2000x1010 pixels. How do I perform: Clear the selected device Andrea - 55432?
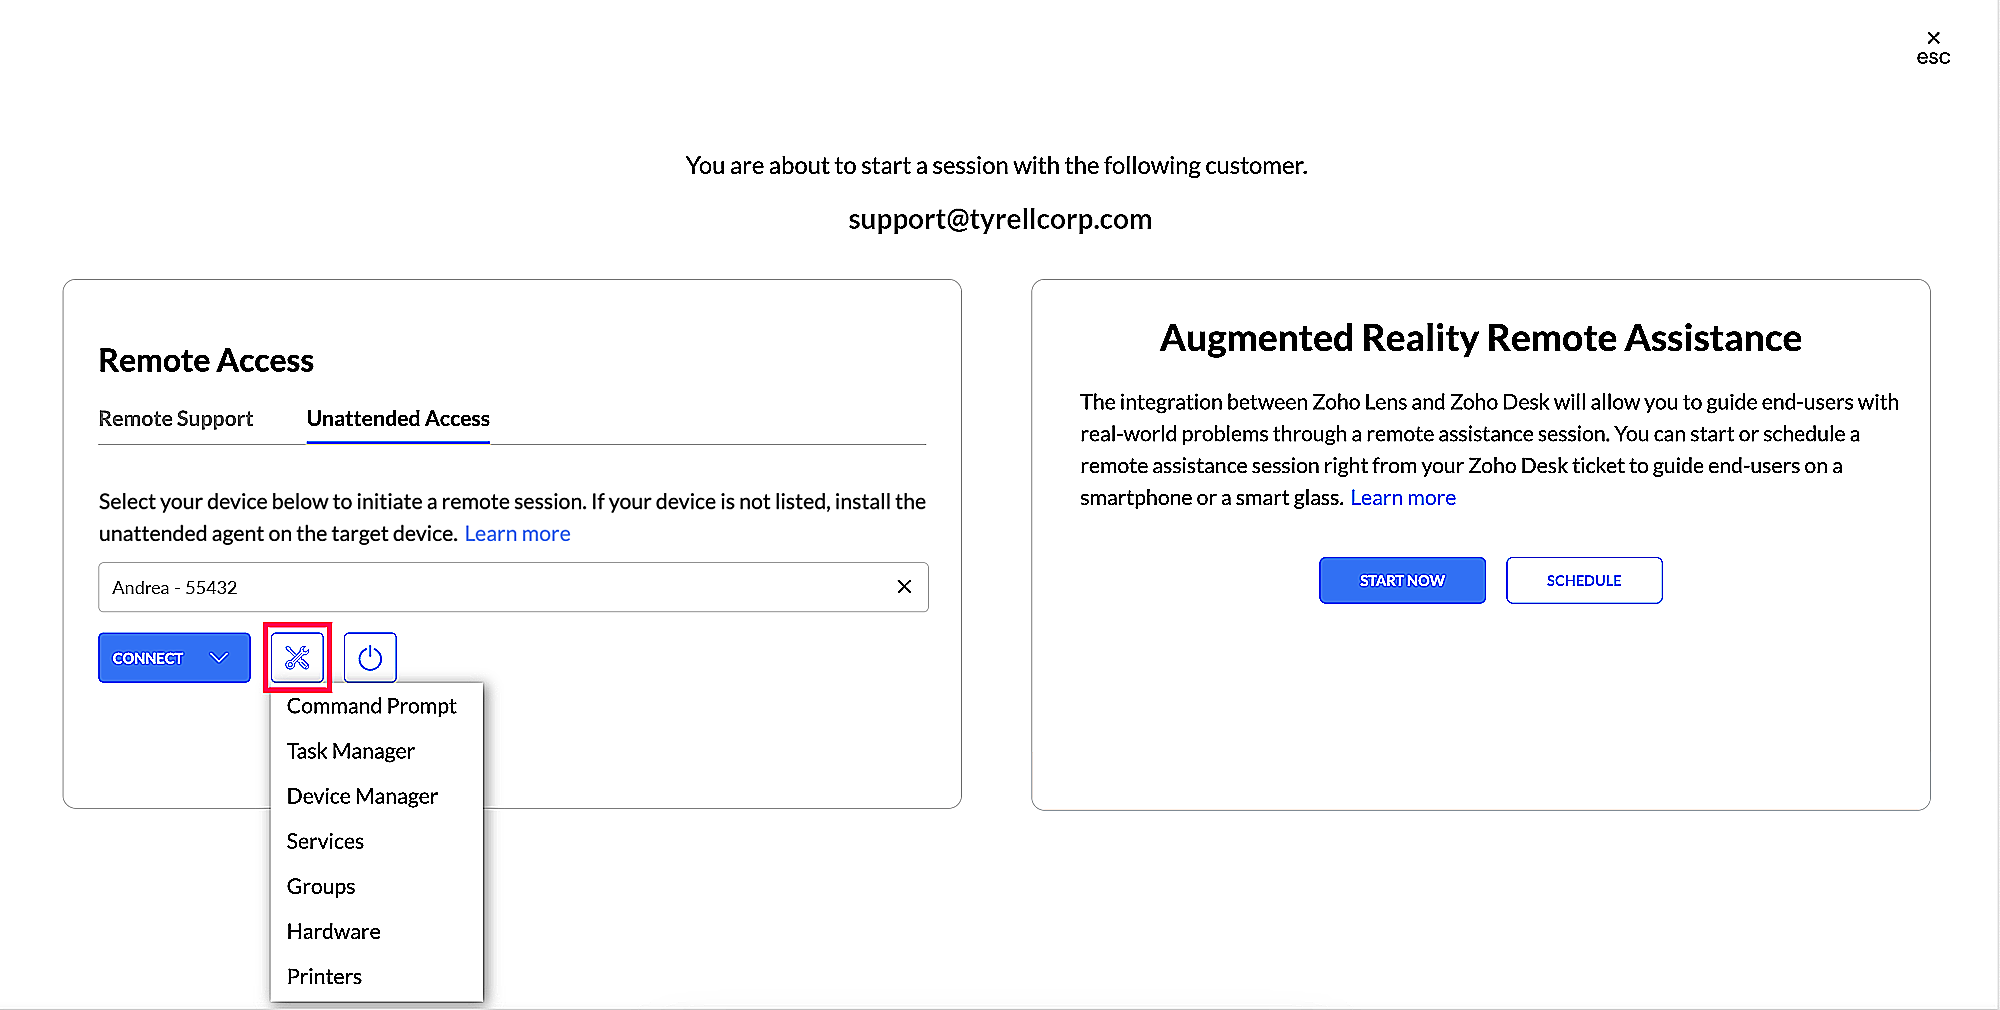[904, 587]
